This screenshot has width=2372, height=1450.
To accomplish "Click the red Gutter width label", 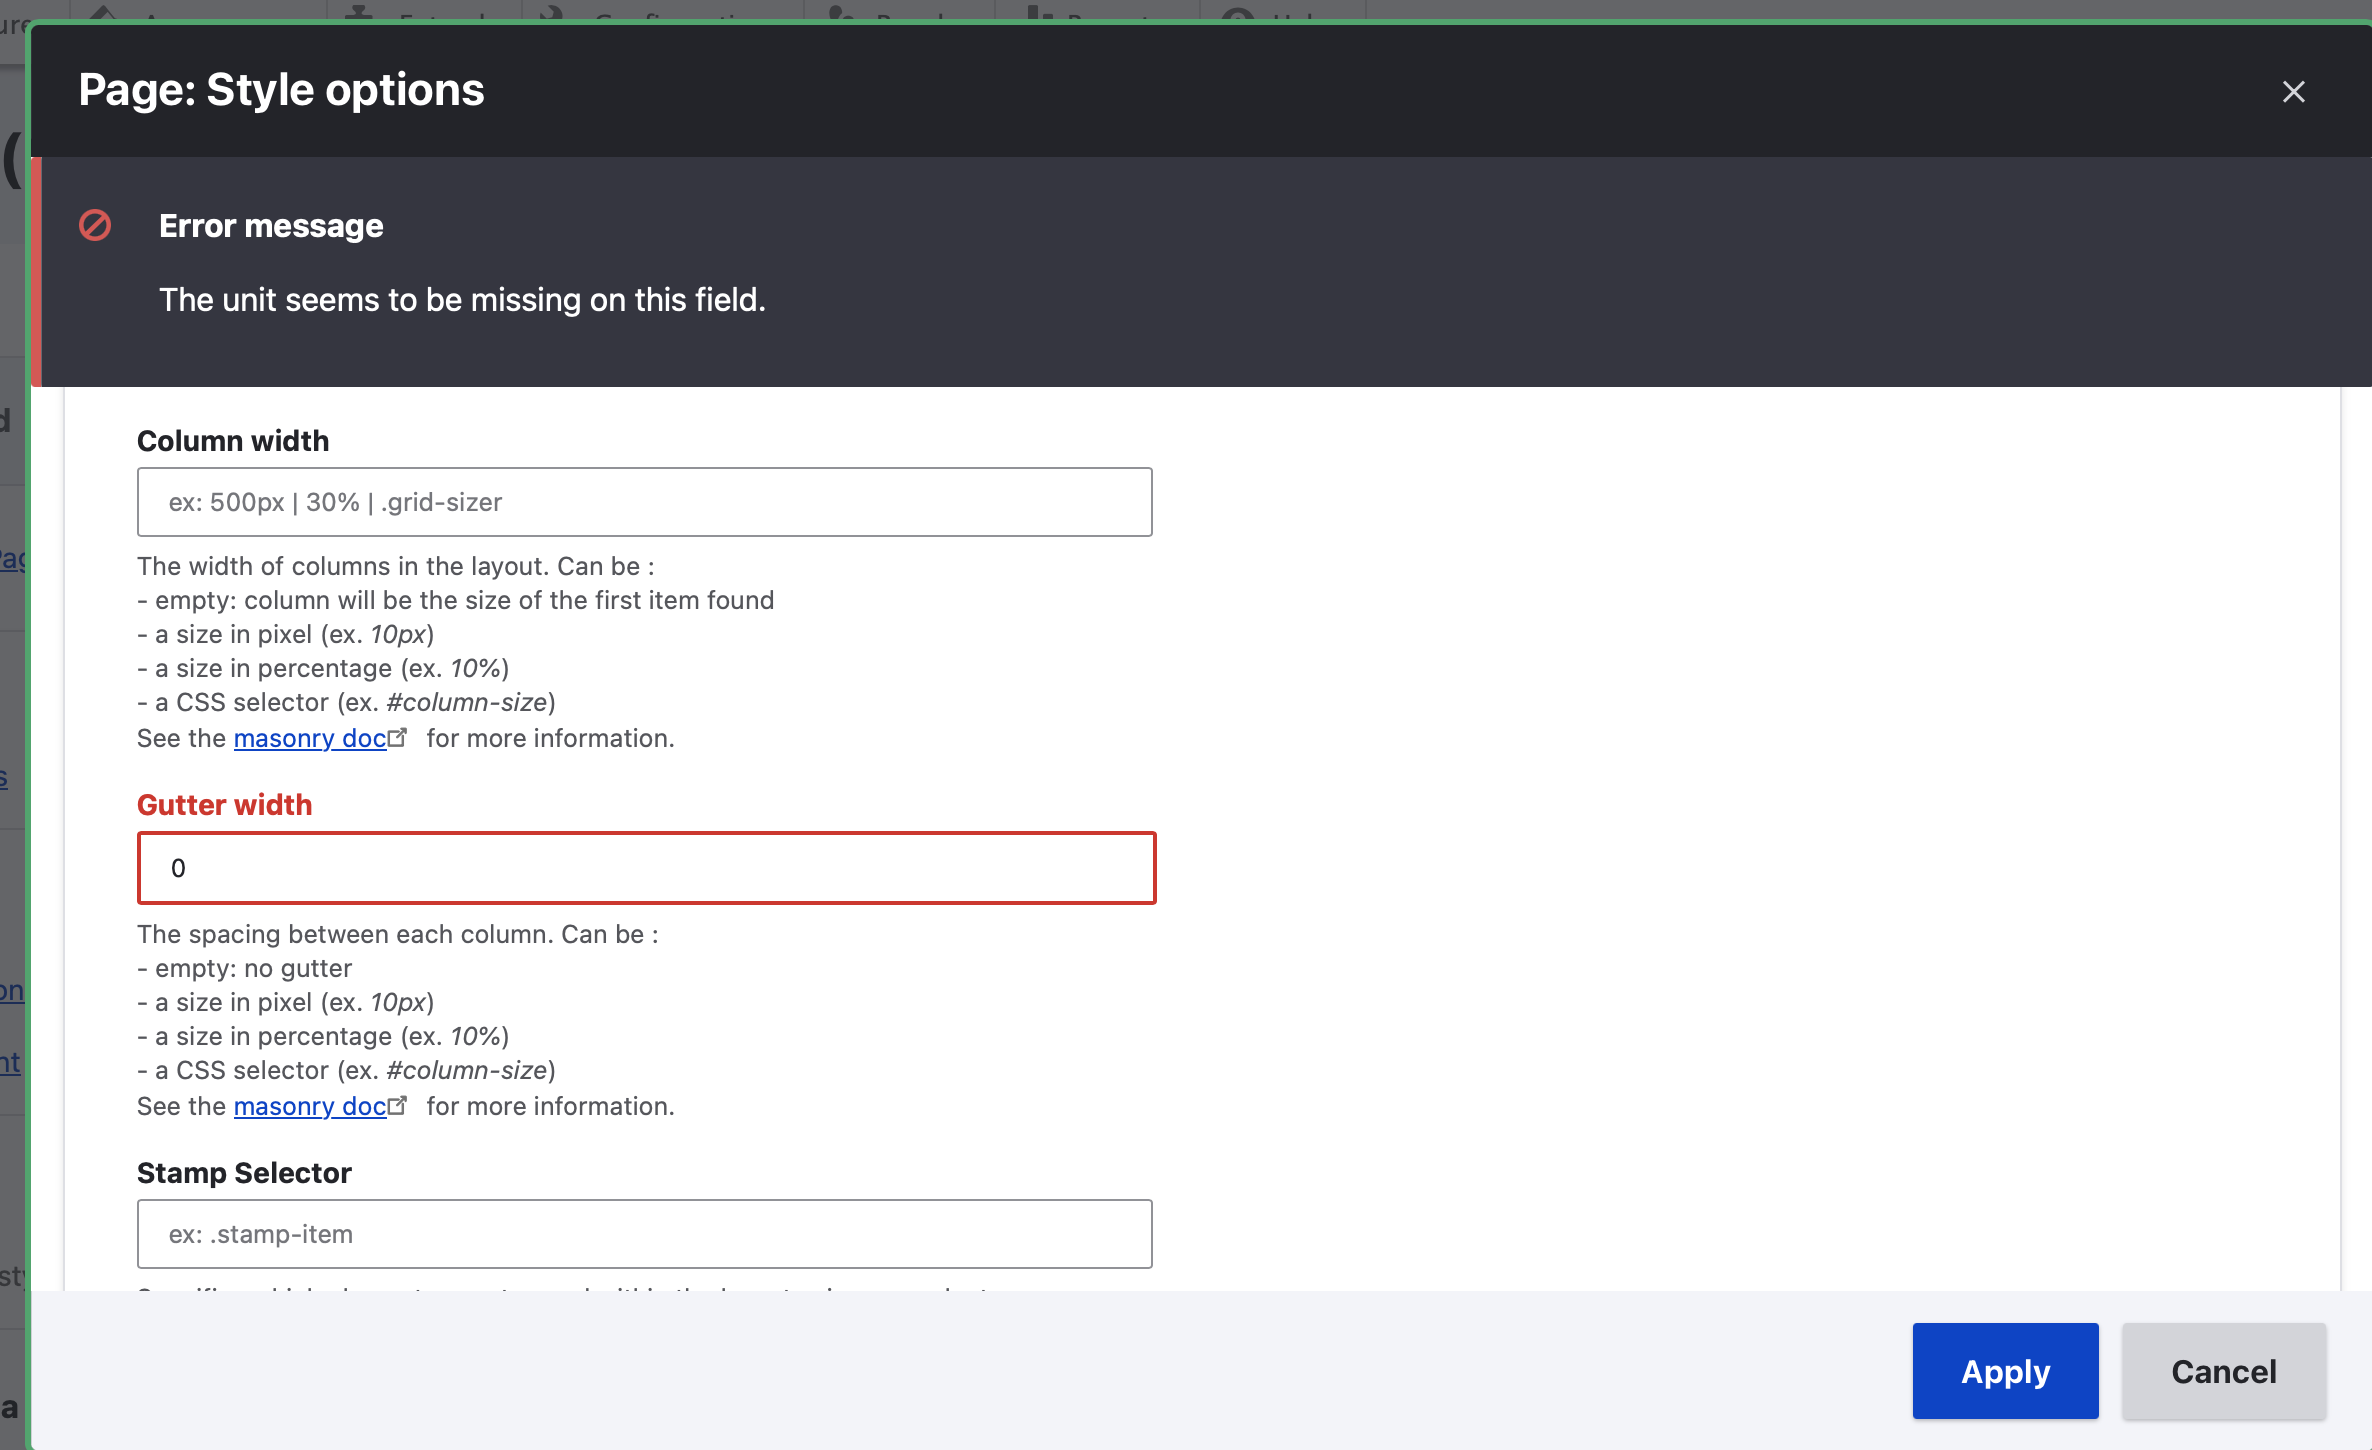I will coord(224,805).
